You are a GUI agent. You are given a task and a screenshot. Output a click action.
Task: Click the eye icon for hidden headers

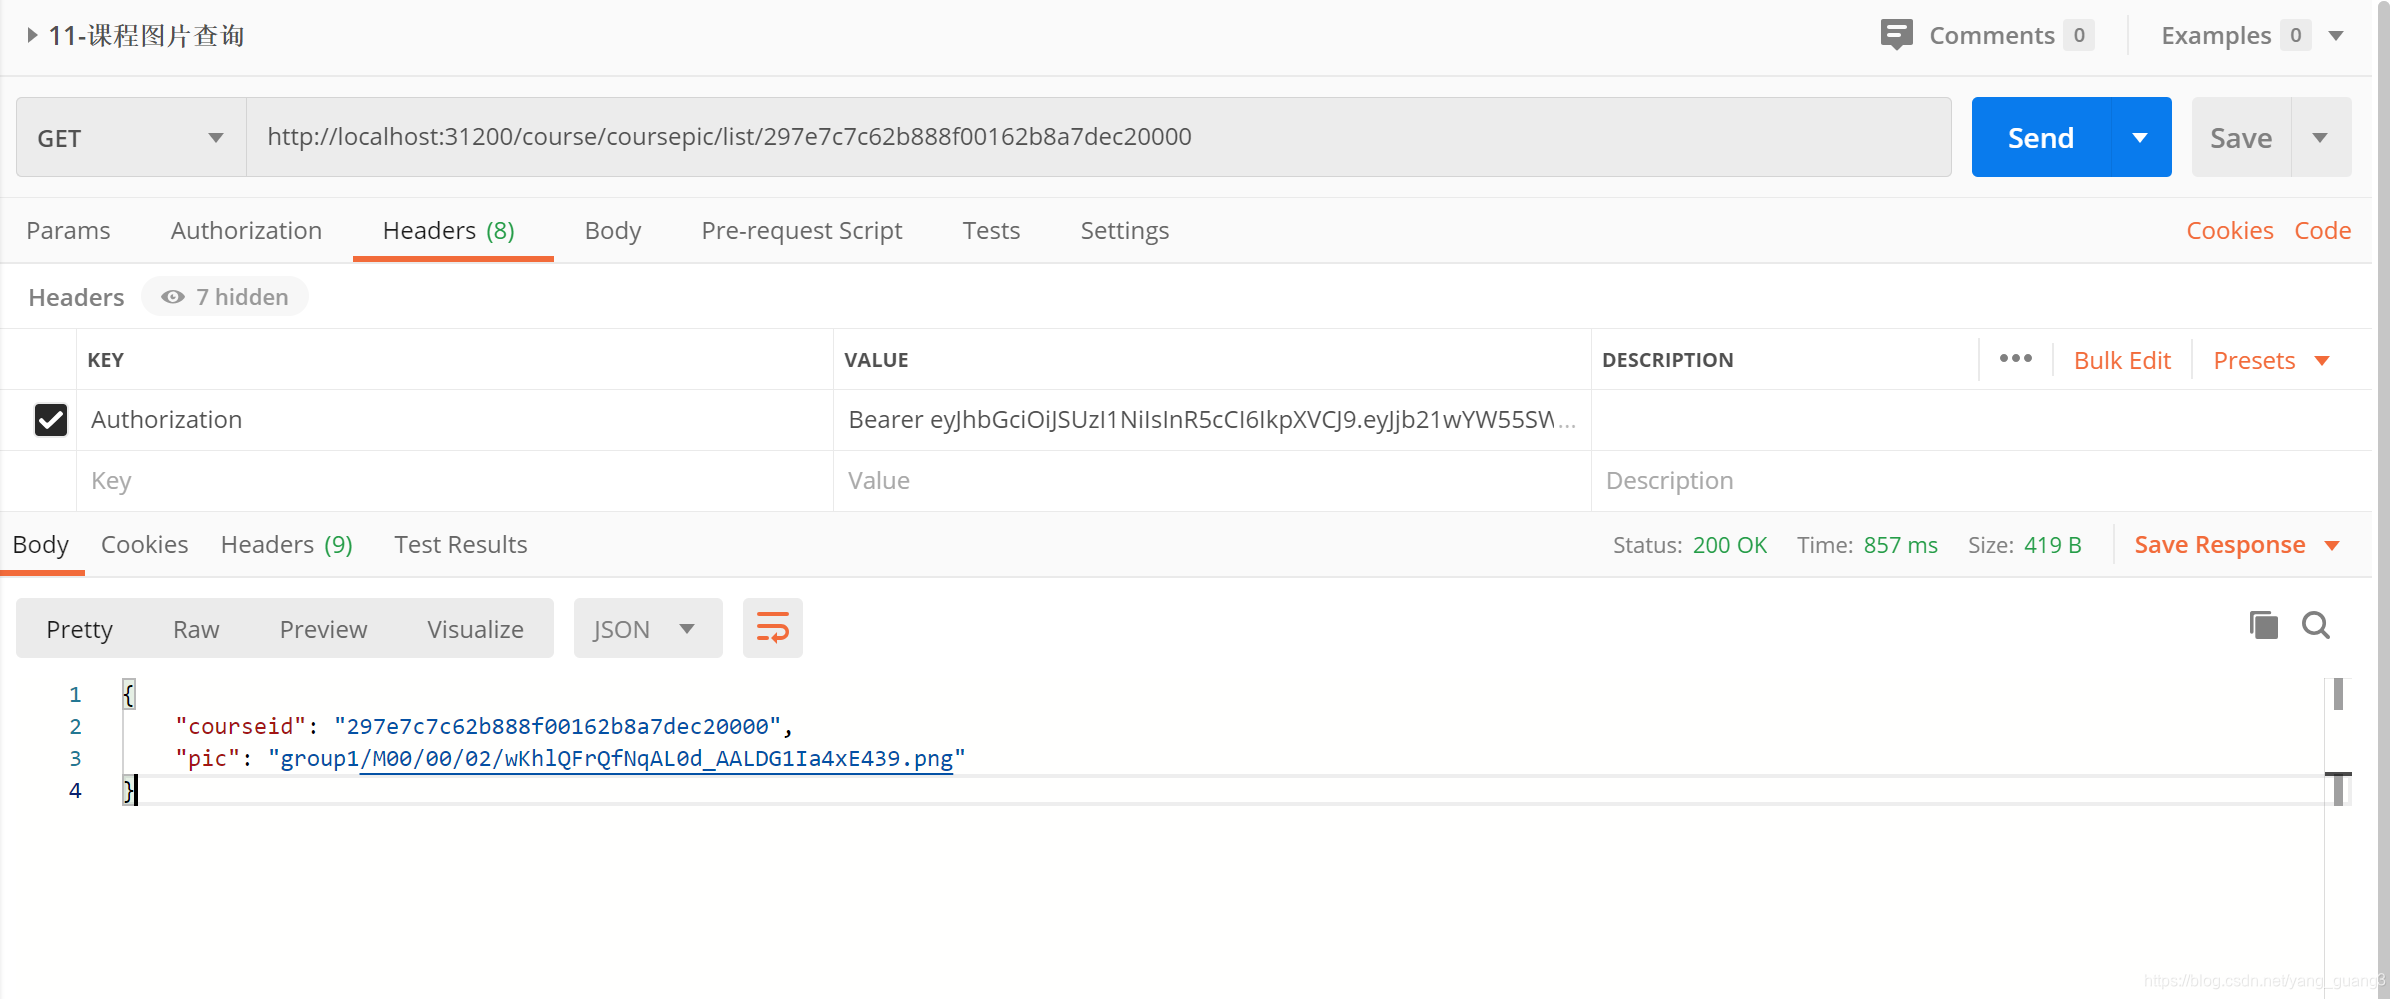pyautogui.click(x=173, y=297)
